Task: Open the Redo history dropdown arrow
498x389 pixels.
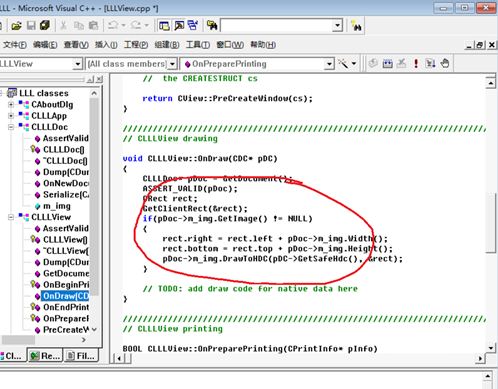Action: coord(146,25)
